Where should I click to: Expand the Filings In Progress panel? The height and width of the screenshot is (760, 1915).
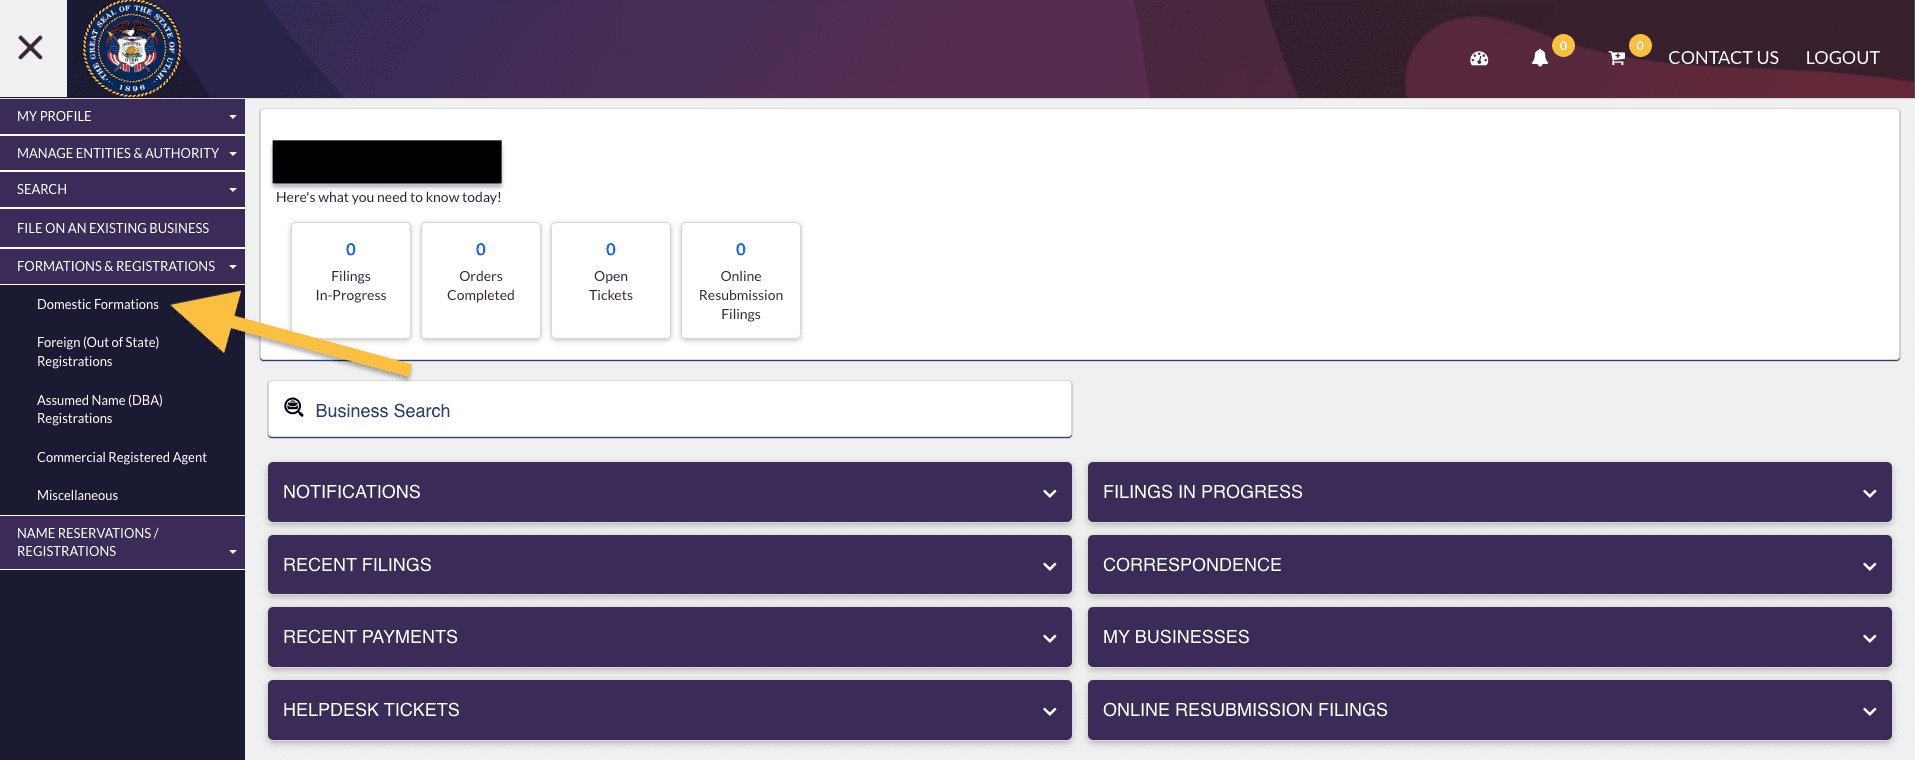point(1489,492)
